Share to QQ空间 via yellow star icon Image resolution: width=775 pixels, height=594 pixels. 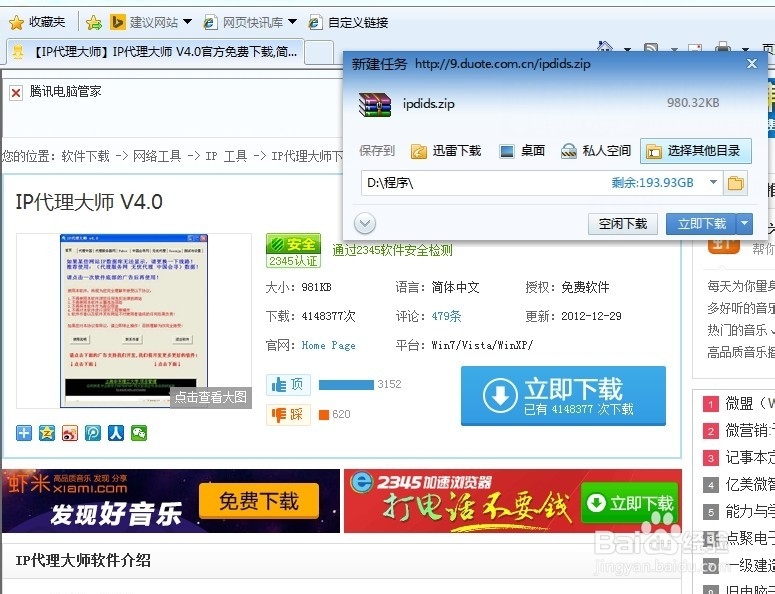click(x=47, y=433)
